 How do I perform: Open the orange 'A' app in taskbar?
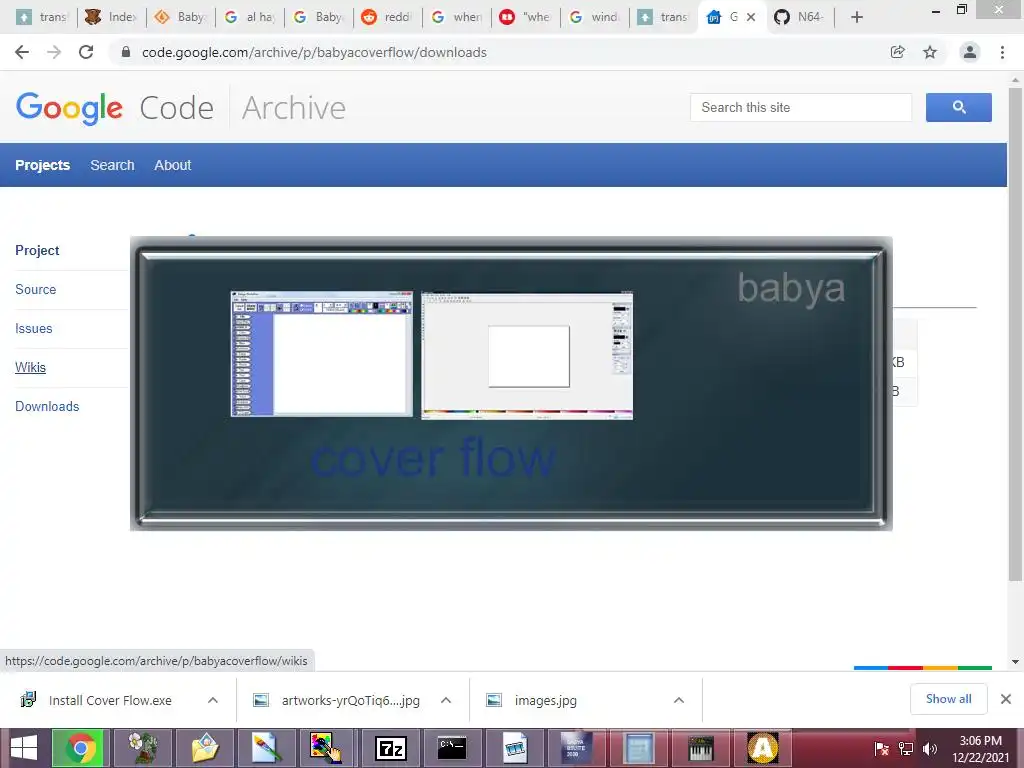pos(762,748)
